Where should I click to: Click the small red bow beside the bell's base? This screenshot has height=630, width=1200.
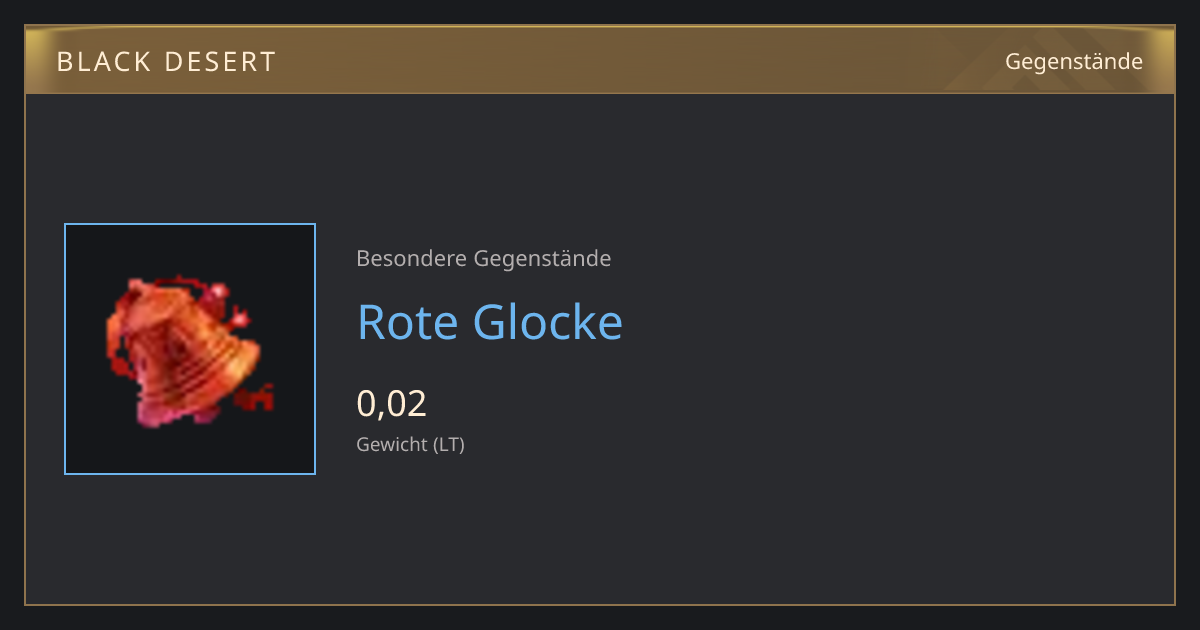(256, 397)
